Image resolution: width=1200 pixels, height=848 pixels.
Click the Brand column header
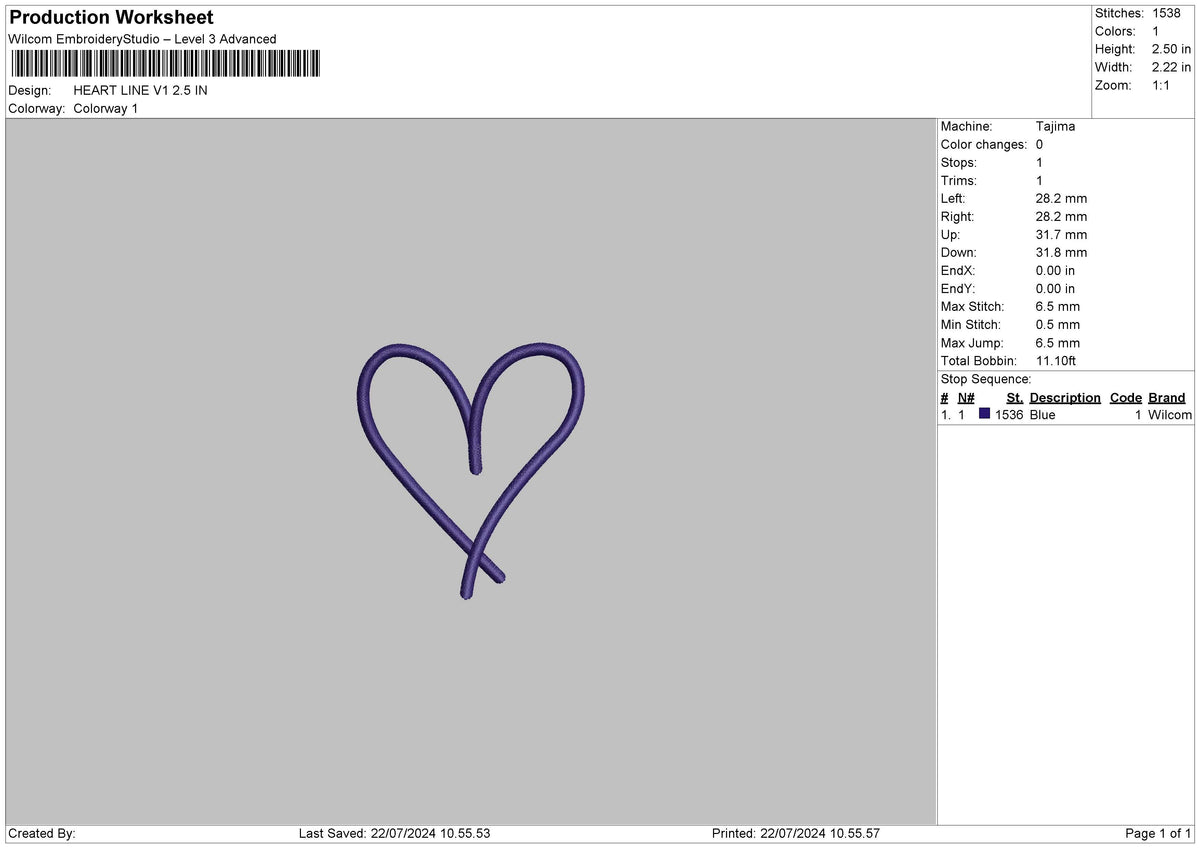1167,397
